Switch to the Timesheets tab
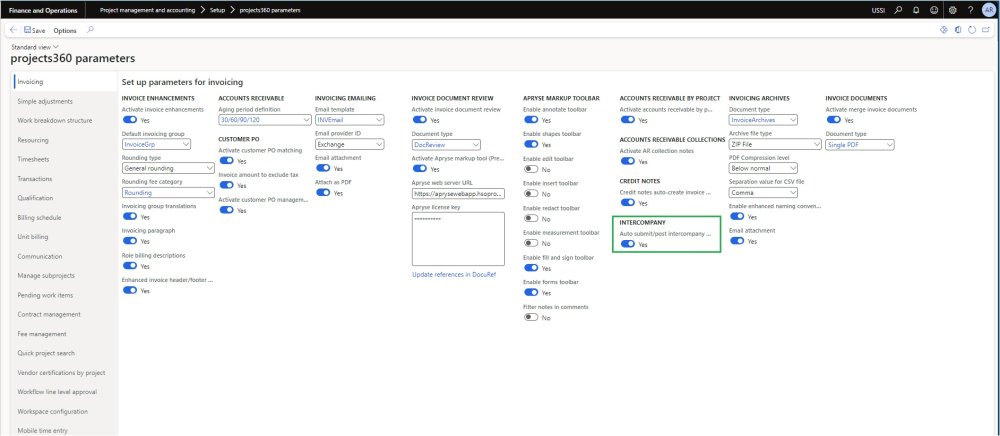Screen dimensions: 1000x436 (35, 159)
